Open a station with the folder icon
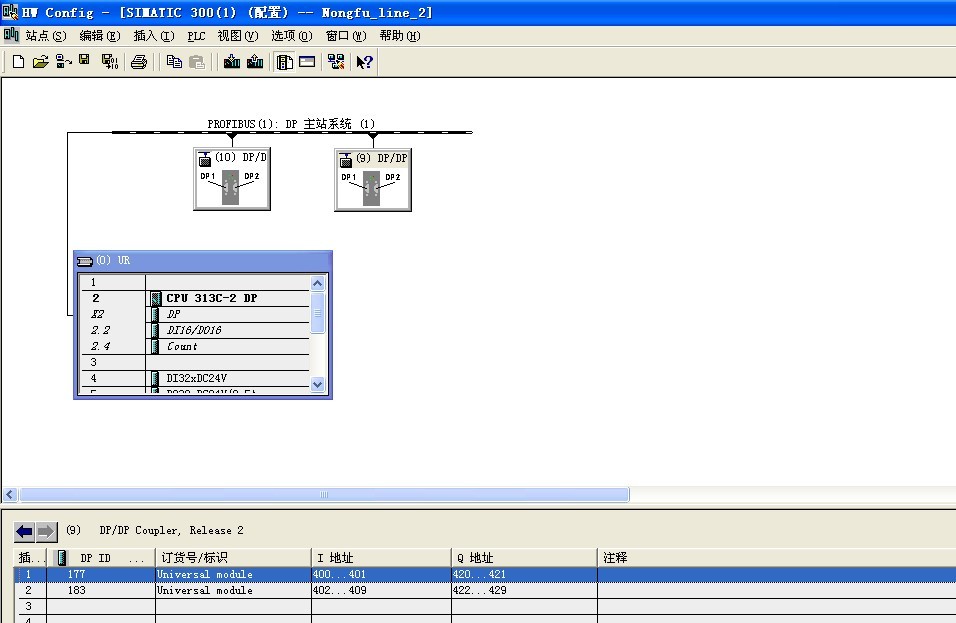The height and width of the screenshot is (623, 956). [x=40, y=62]
